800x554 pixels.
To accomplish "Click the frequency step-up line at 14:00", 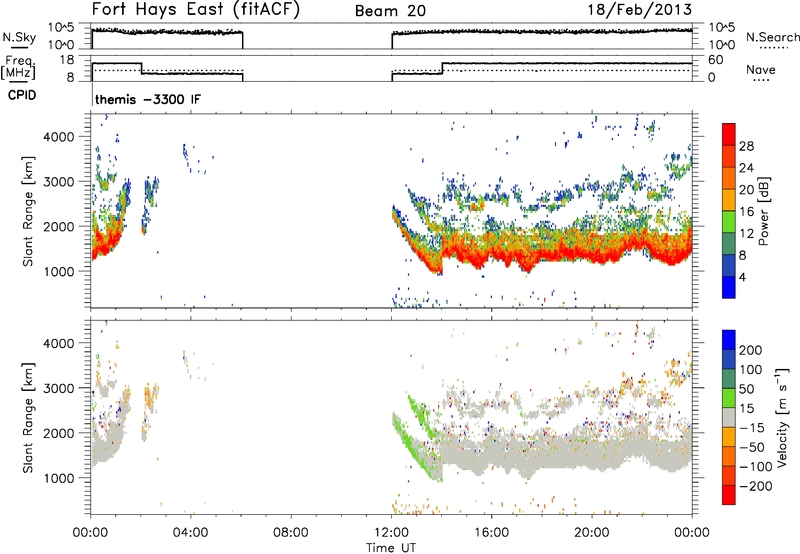I will [x=442, y=68].
